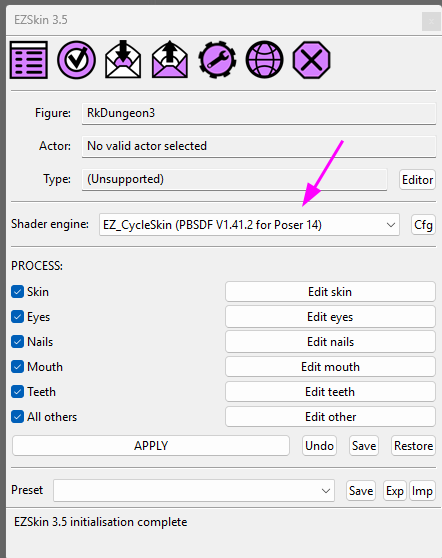
Task: Click the checkmark circle icon
Action: pyautogui.click(x=76, y=60)
